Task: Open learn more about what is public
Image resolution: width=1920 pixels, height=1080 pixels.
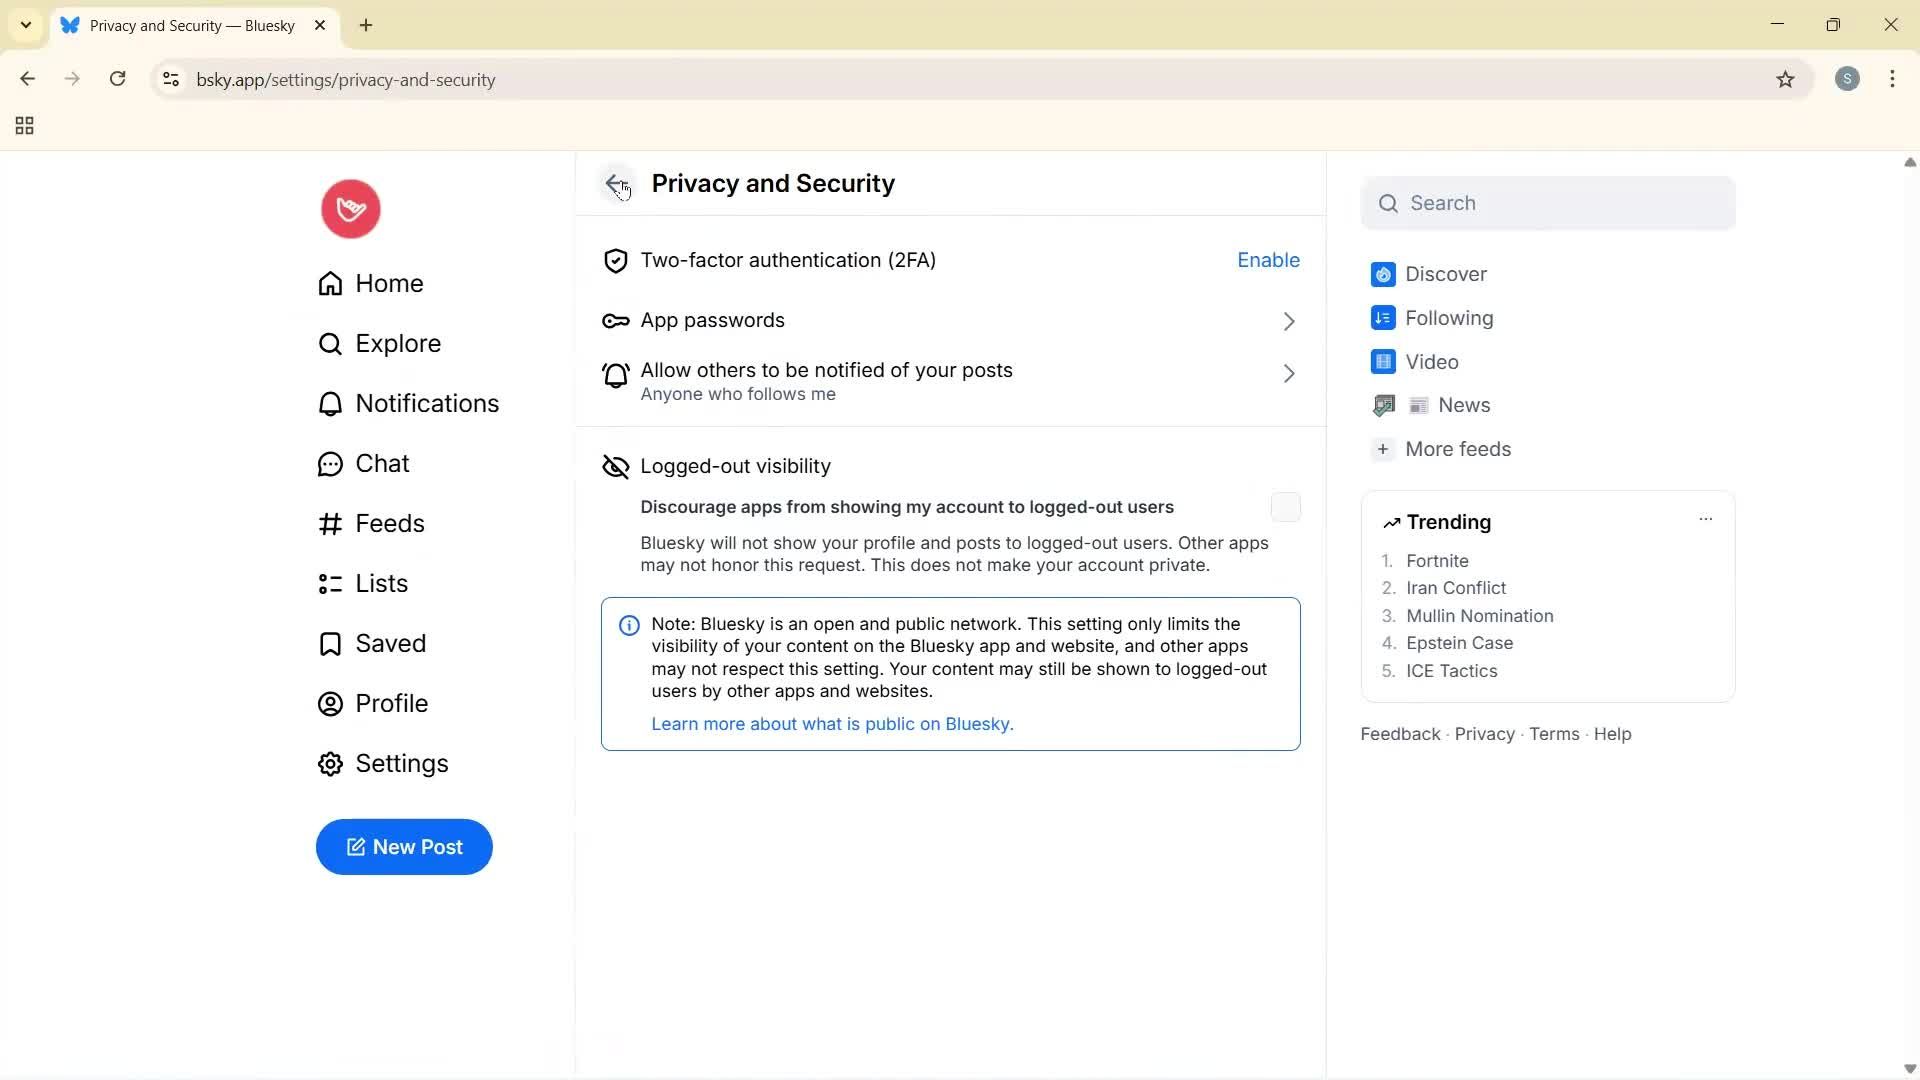Action: tap(831, 723)
